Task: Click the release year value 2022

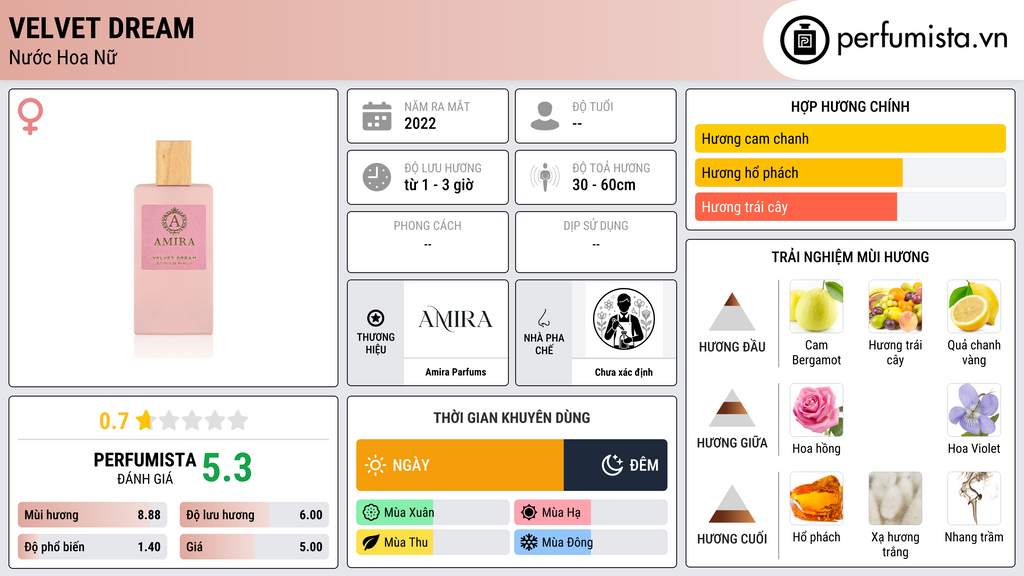Action: [420, 123]
